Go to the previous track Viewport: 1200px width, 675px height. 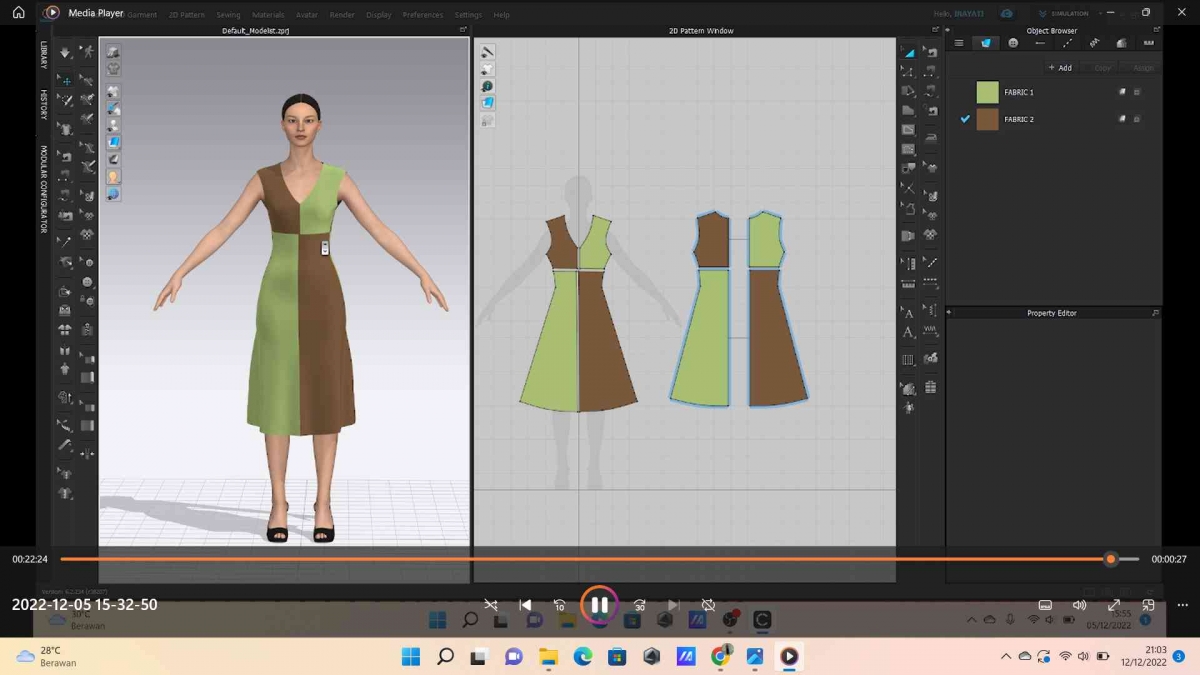pos(525,605)
